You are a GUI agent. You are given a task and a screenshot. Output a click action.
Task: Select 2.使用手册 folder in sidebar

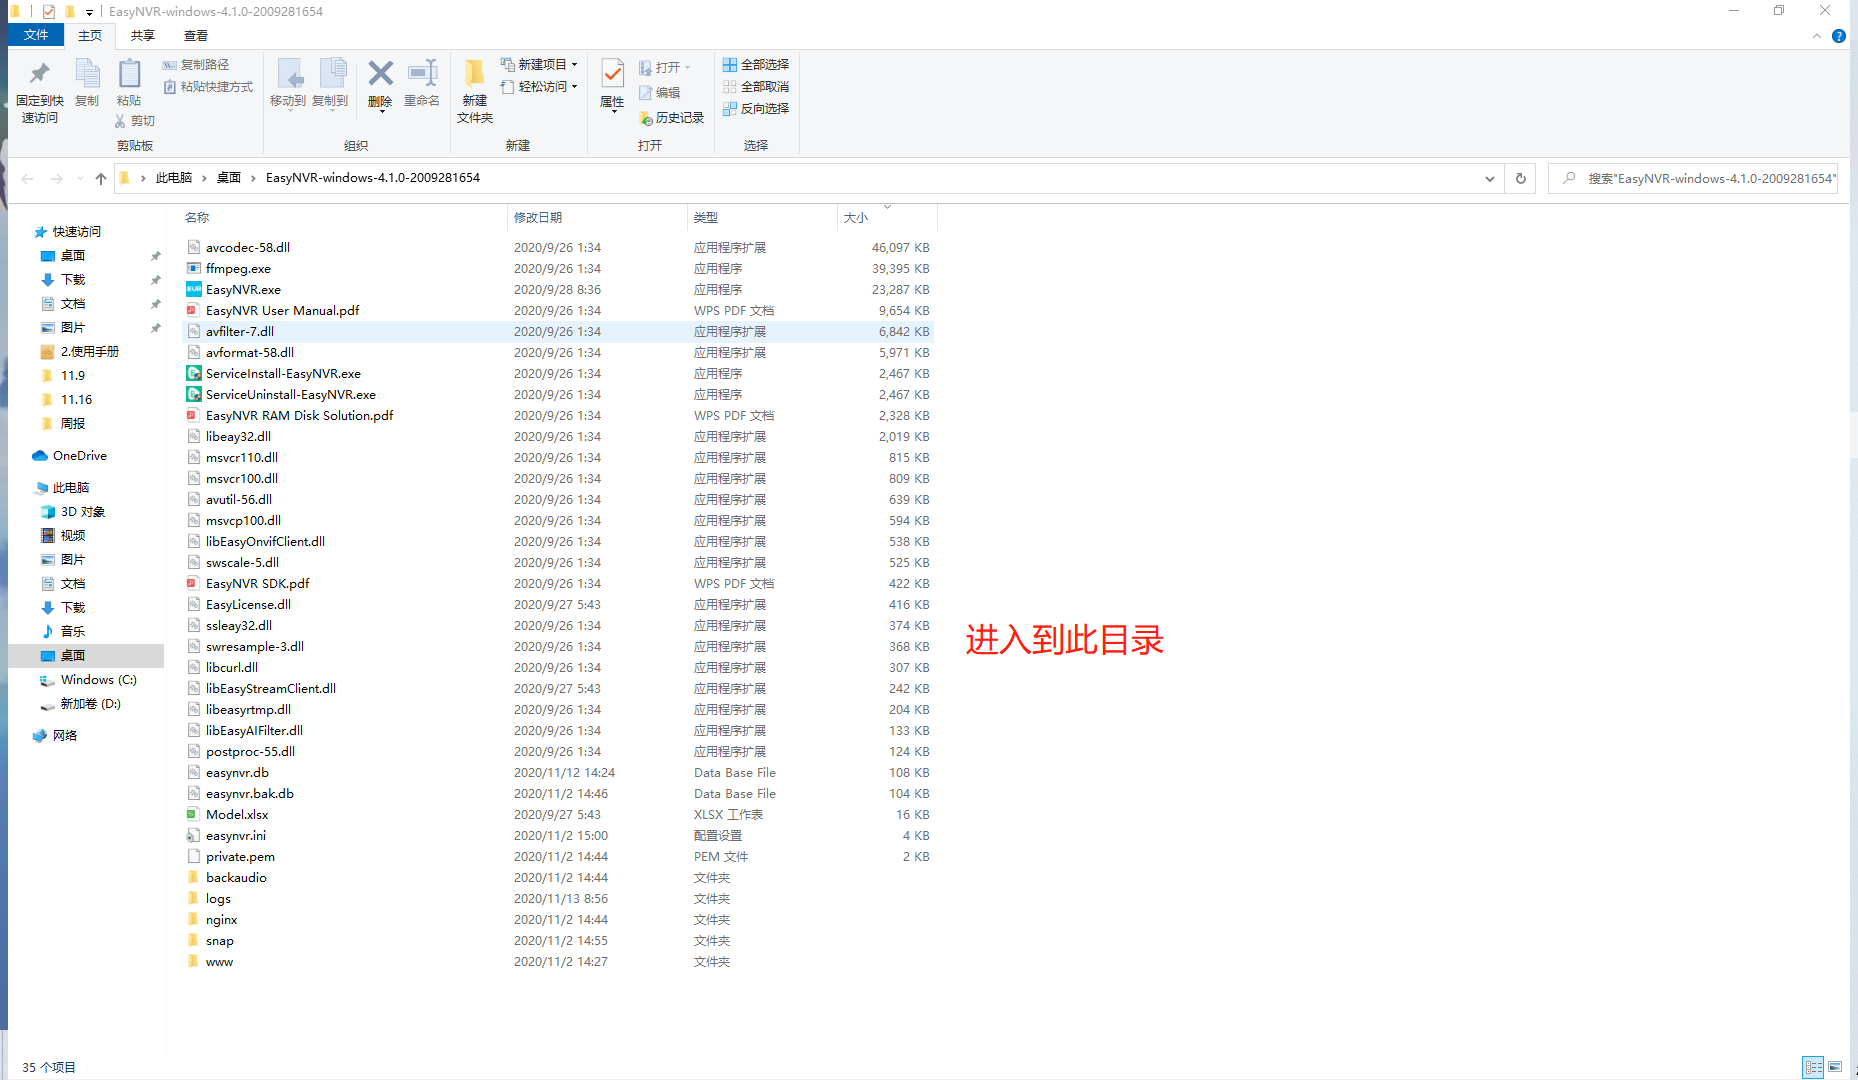pyautogui.click(x=90, y=352)
